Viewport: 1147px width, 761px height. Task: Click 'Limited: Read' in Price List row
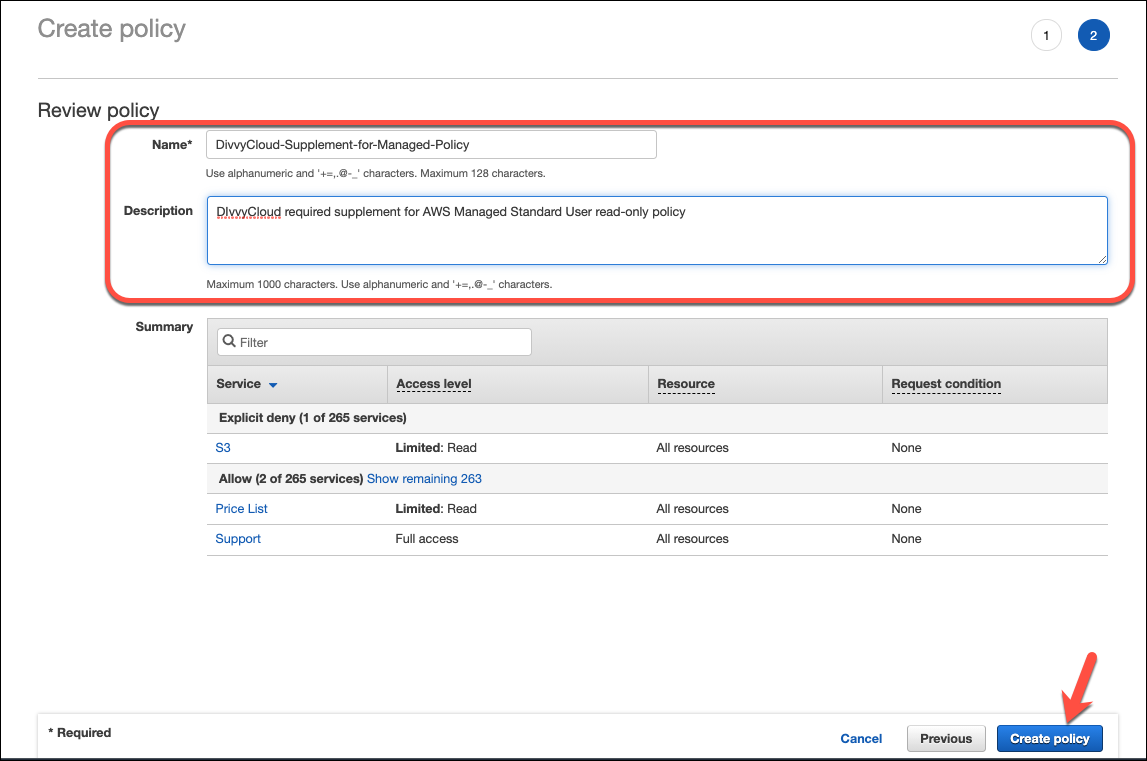point(436,509)
